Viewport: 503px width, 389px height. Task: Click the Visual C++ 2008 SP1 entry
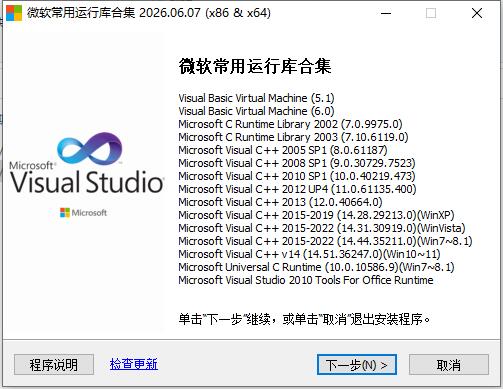click(x=297, y=163)
